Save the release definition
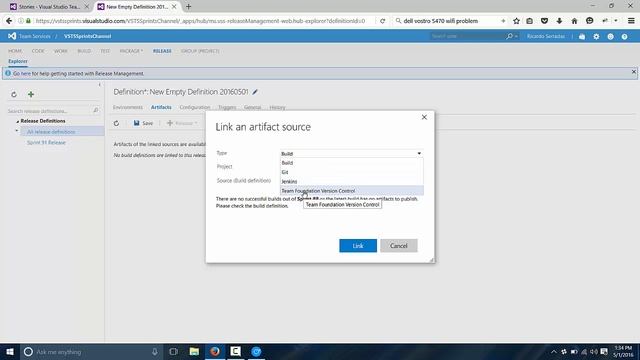This screenshot has width=640, height=360. 143,123
